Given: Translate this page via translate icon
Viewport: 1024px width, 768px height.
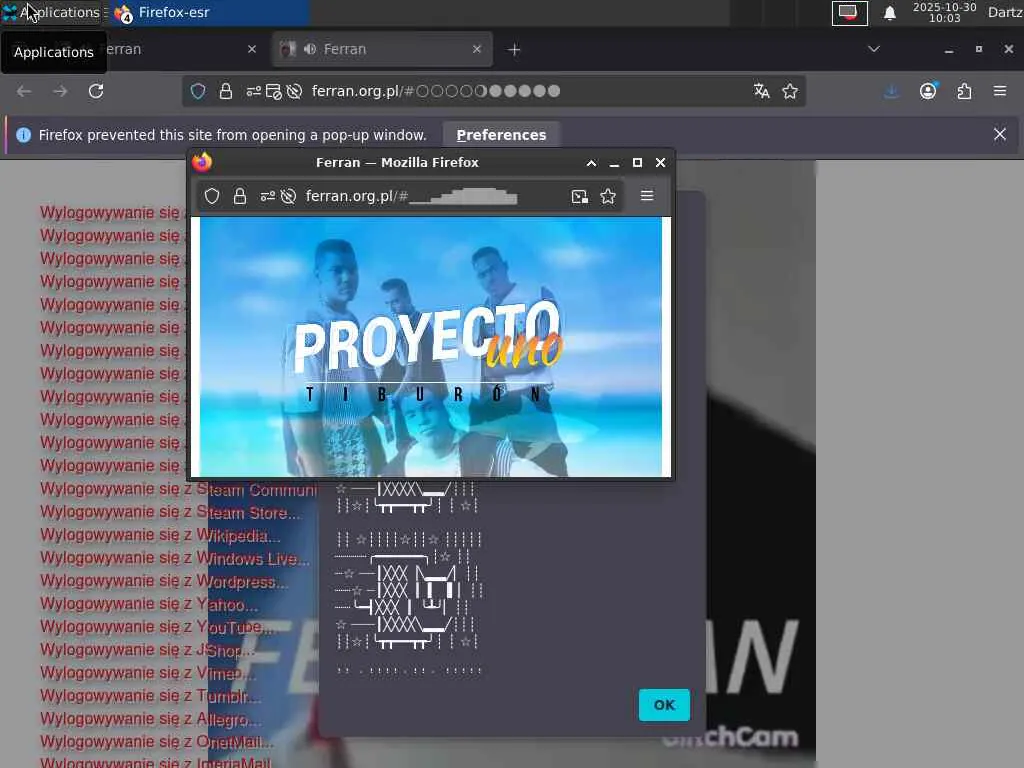Looking at the screenshot, I should 761,91.
